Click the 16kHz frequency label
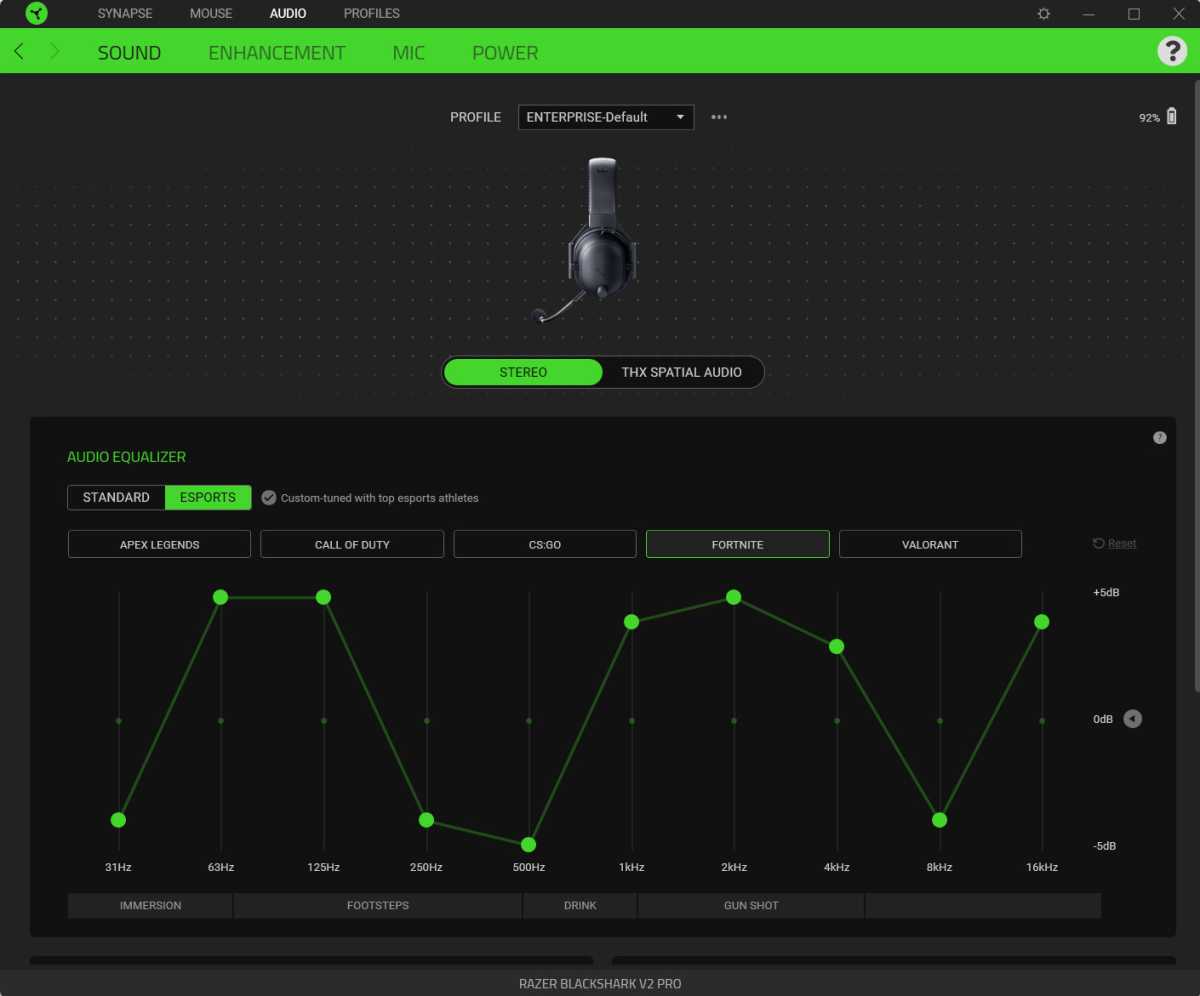 (1041, 867)
